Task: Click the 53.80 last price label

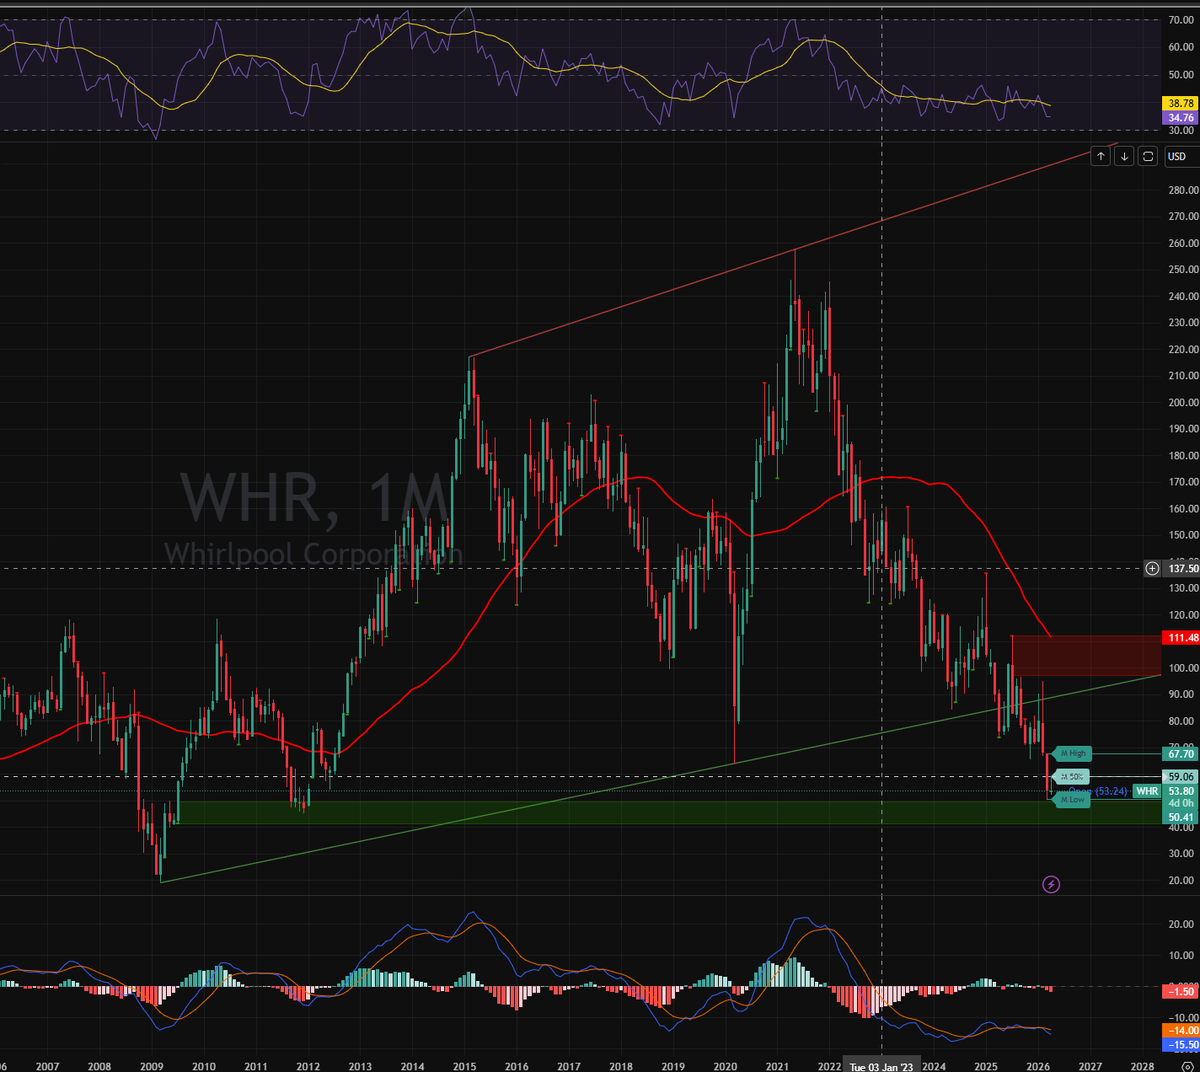Action: click(1181, 791)
